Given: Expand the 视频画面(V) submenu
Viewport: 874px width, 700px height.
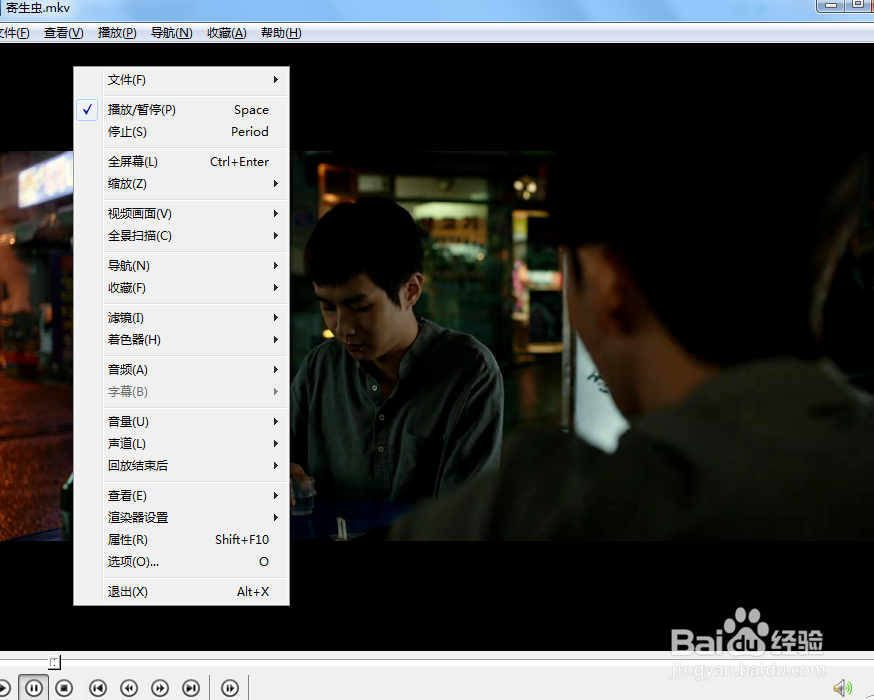Looking at the screenshot, I should tap(181, 213).
